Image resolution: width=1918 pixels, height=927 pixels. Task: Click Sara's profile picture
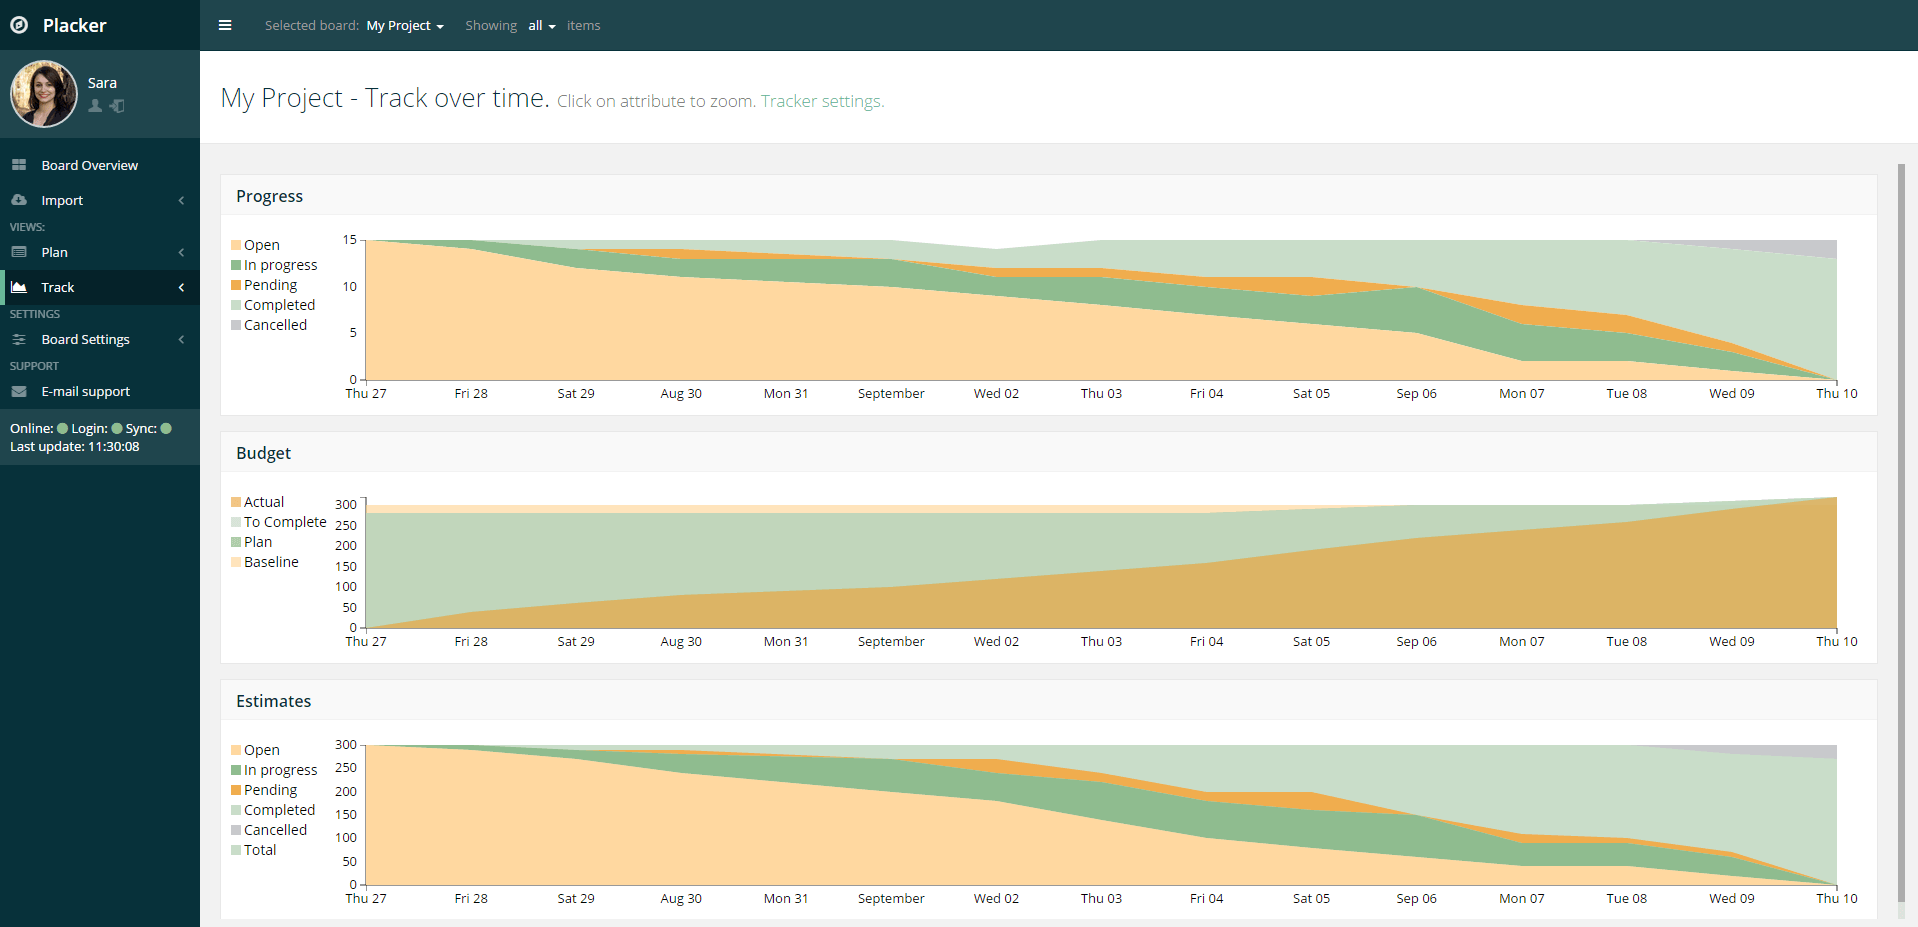(x=44, y=93)
